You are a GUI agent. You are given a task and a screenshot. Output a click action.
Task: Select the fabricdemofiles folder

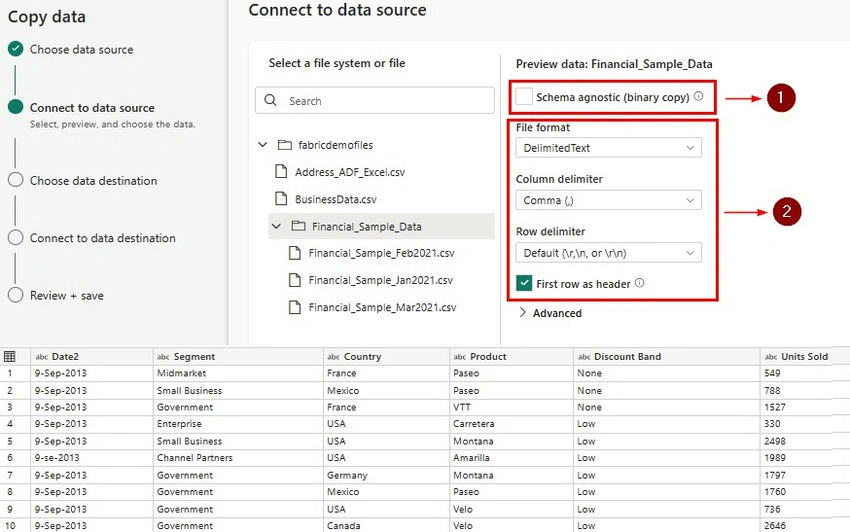(336, 145)
